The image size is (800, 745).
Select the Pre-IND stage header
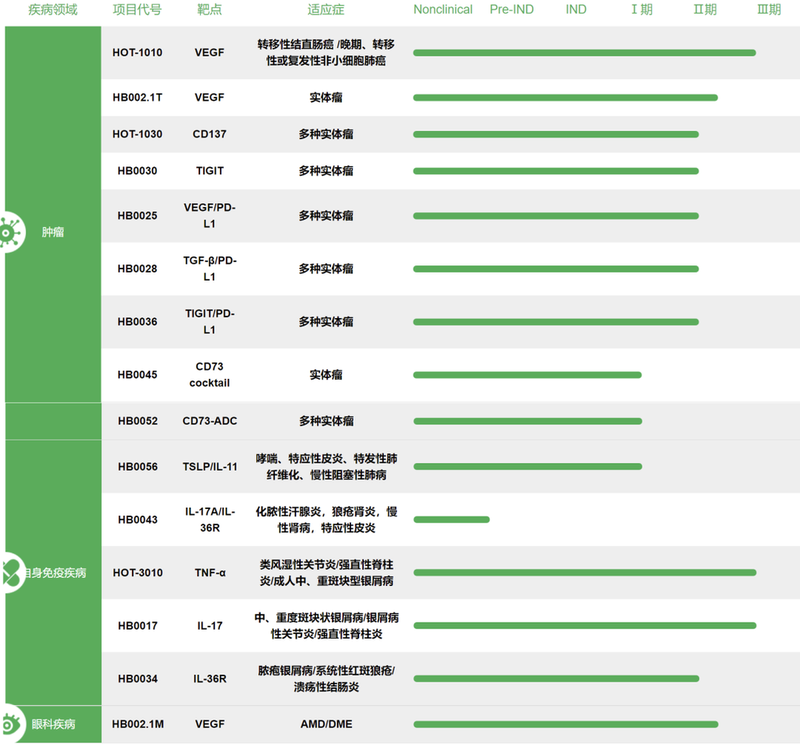pyautogui.click(x=511, y=10)
